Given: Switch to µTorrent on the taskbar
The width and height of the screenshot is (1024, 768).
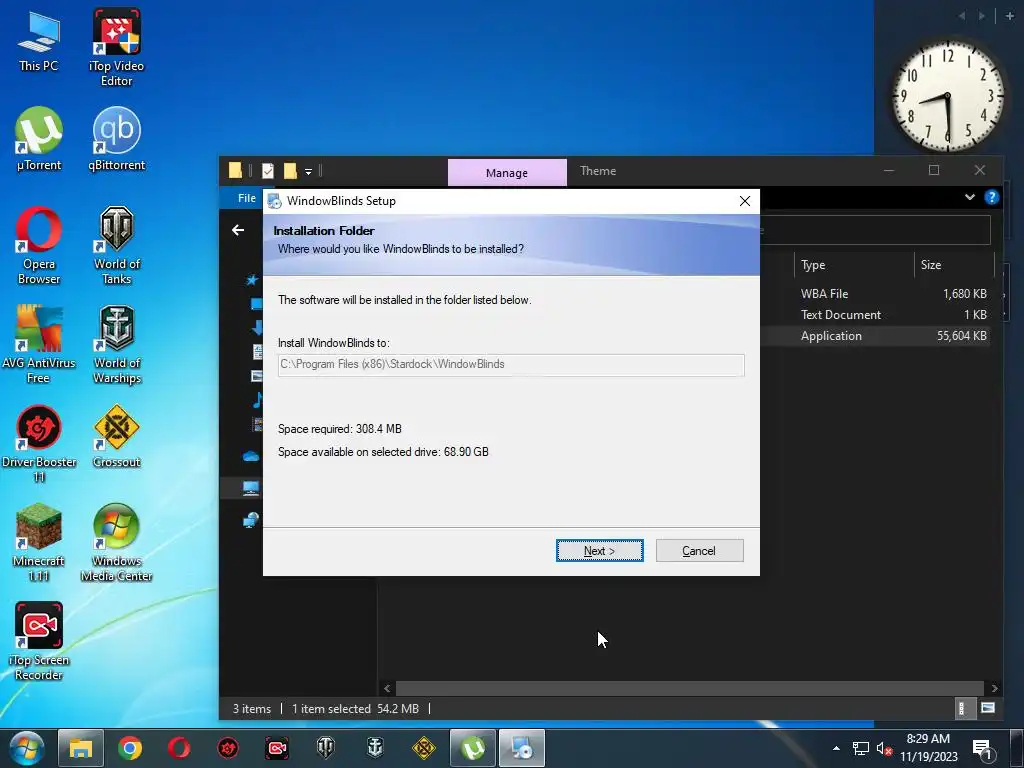Looking at the screenshot, I should [473, 748].
